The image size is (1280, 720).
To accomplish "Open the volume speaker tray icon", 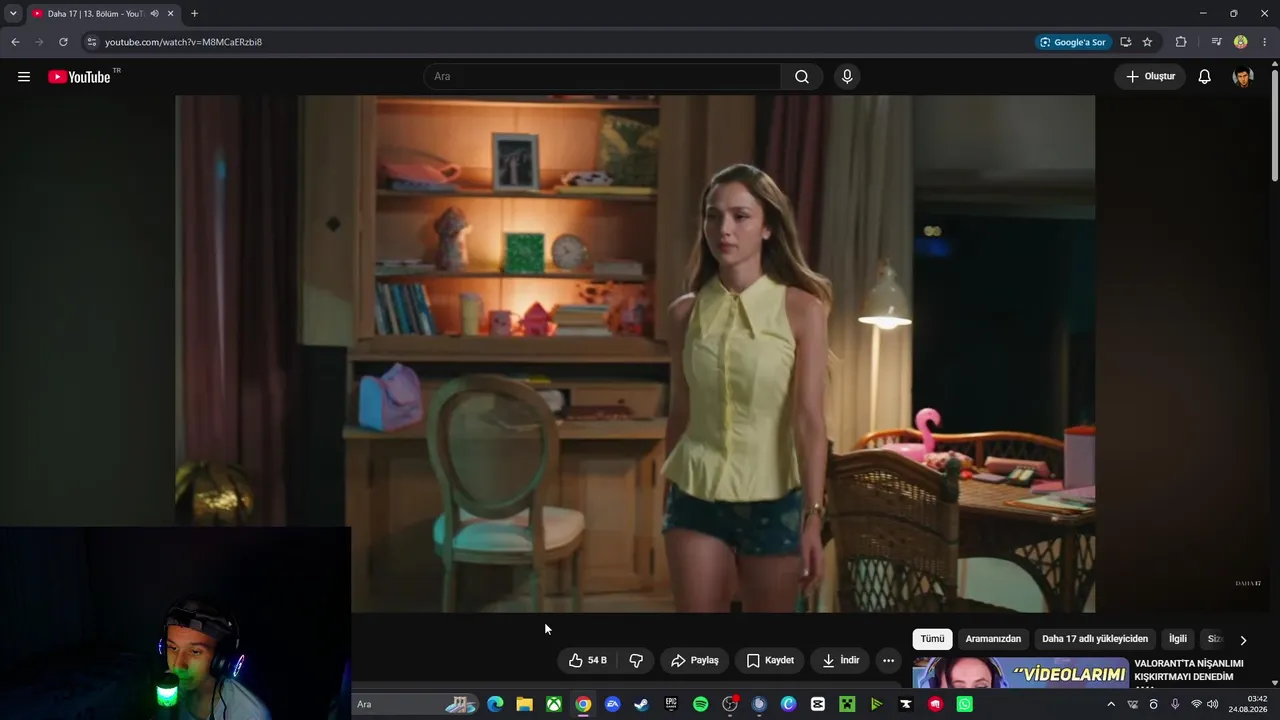I will pyautogui.click(x=1213, y=704).
